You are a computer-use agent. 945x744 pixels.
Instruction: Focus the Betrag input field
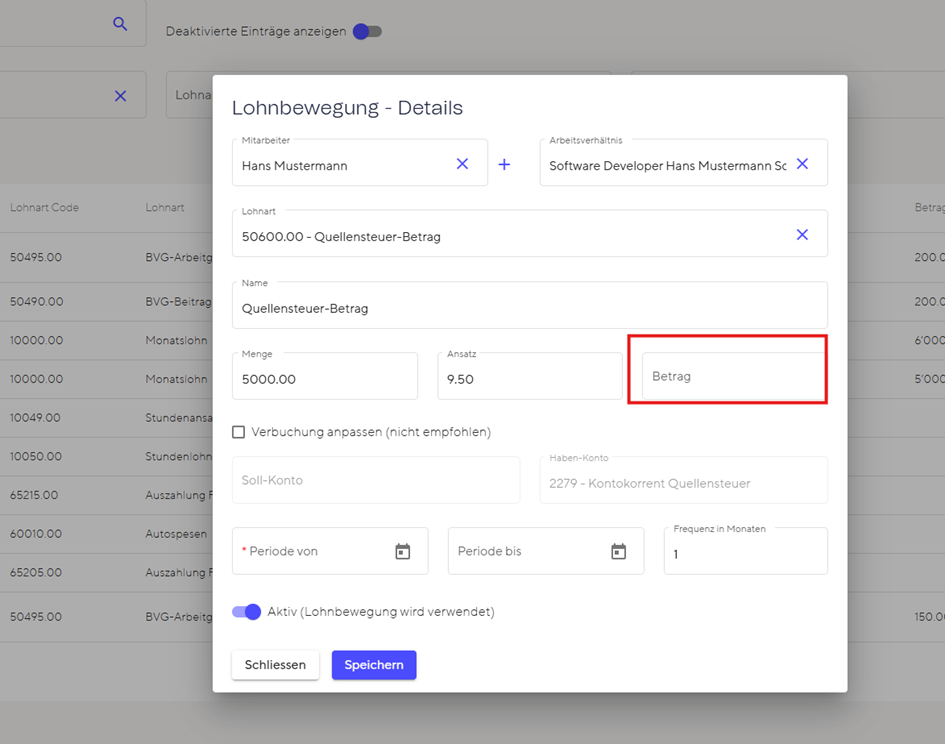[x=734, y=376]
